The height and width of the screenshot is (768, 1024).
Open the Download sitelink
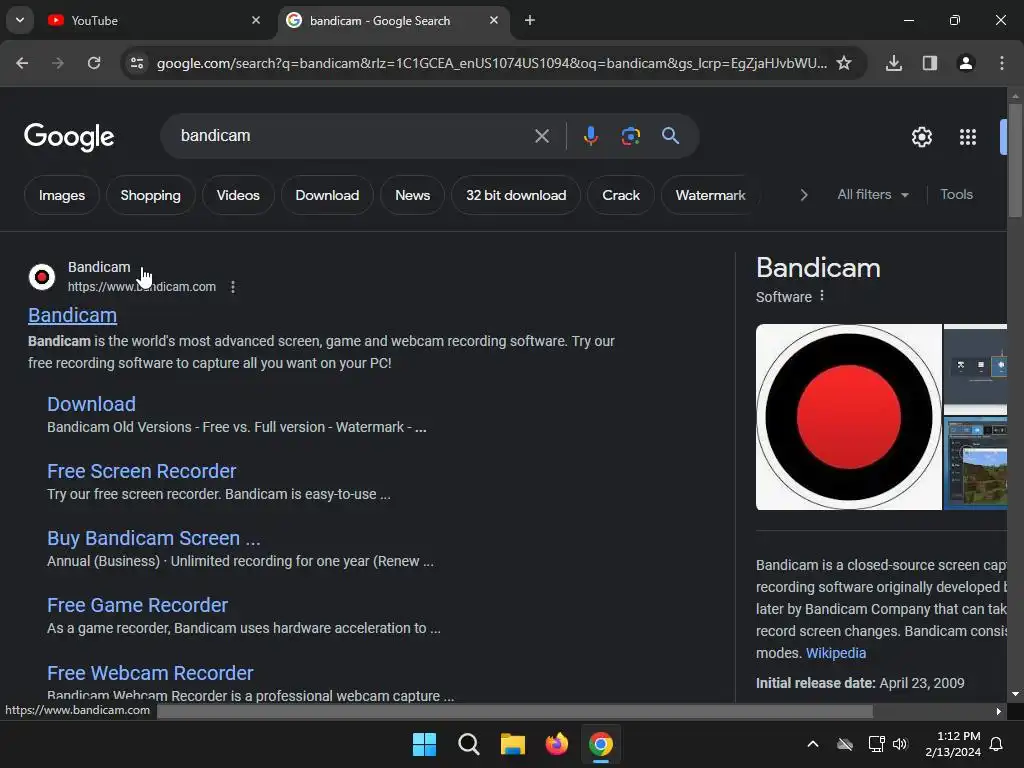pos(91,404)
